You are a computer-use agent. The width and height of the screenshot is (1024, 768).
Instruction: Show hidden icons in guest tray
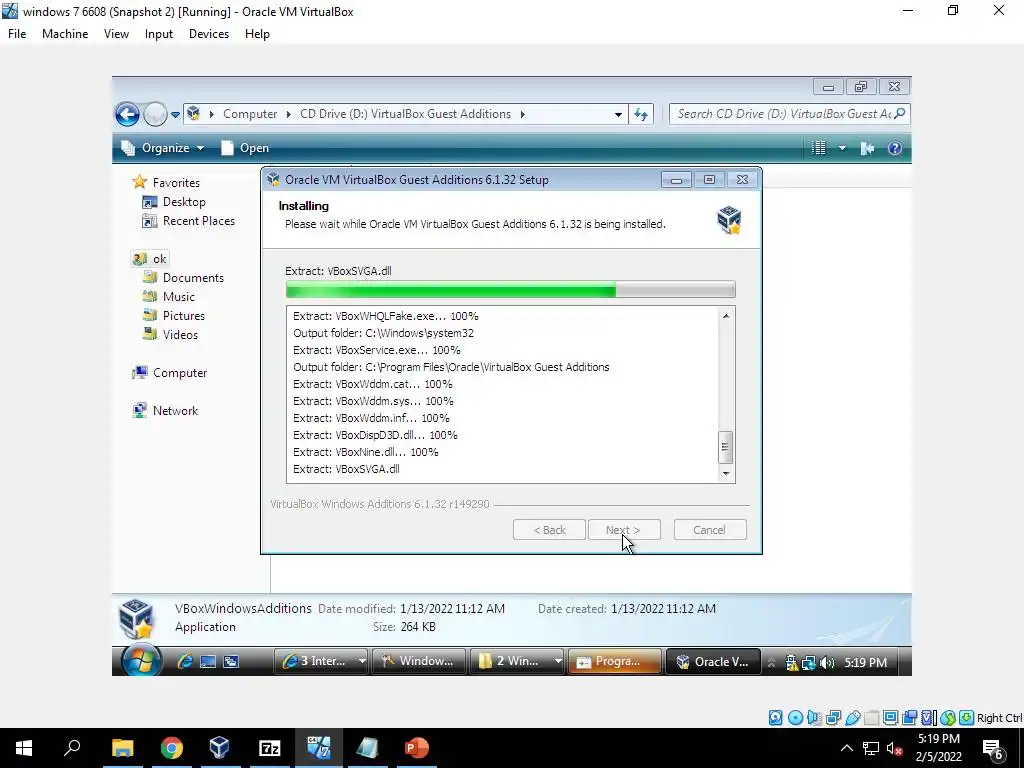tap(771, 663)
